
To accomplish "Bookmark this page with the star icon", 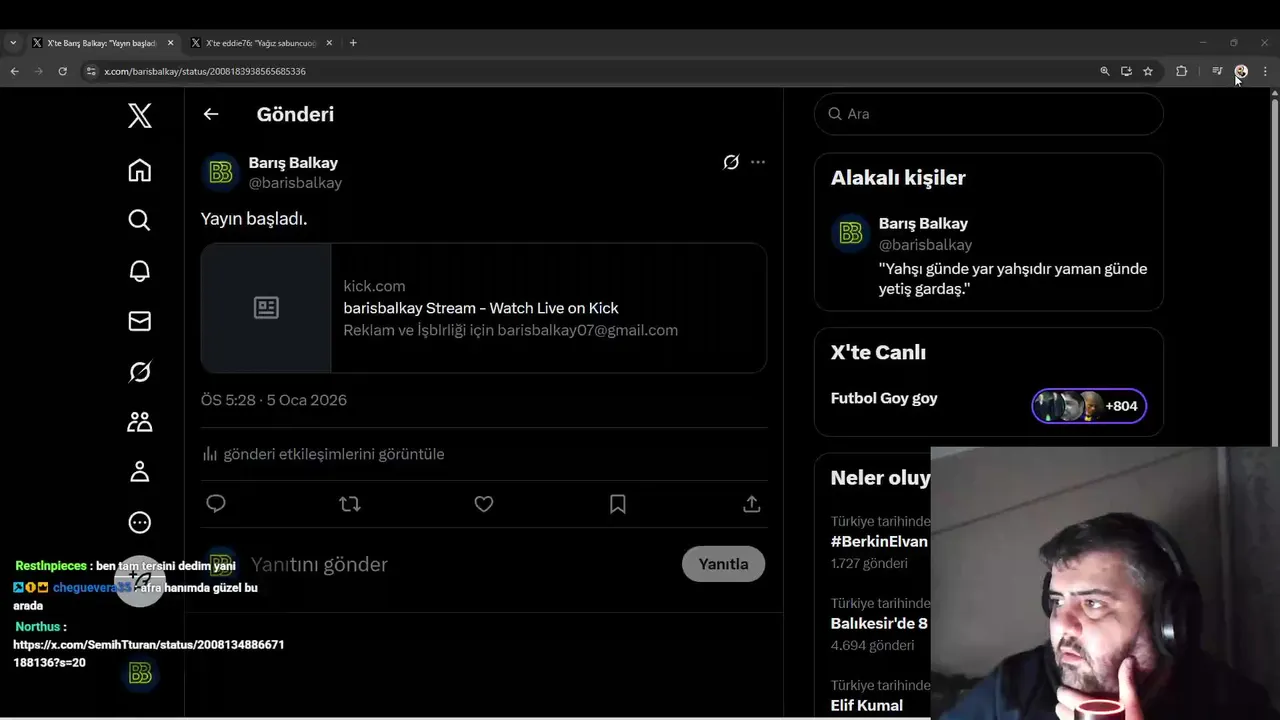I will [1148, 71].
